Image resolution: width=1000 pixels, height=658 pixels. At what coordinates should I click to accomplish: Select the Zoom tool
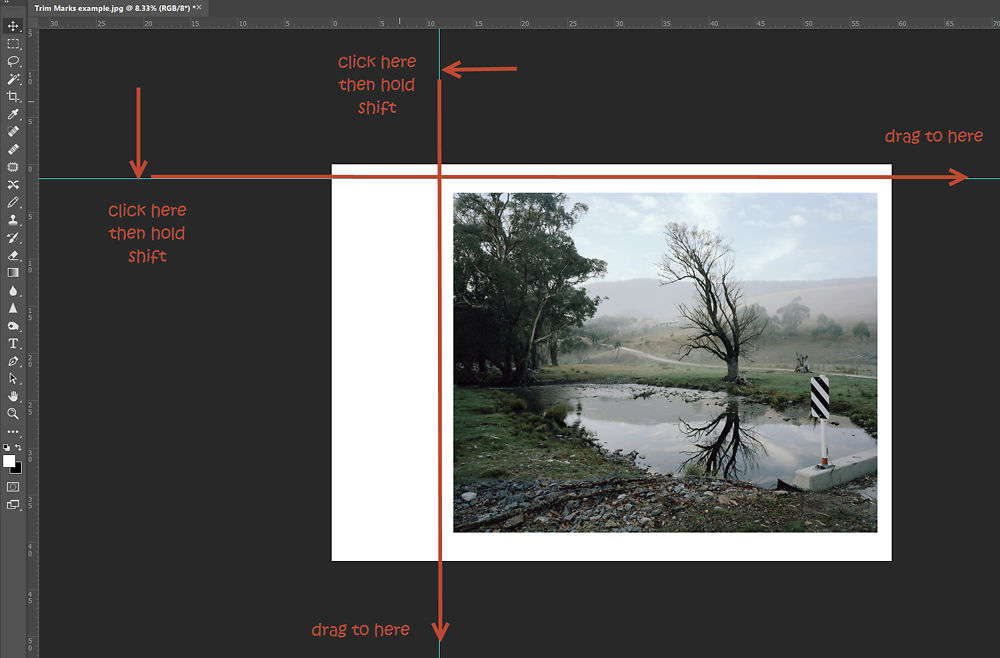[13, 413]
